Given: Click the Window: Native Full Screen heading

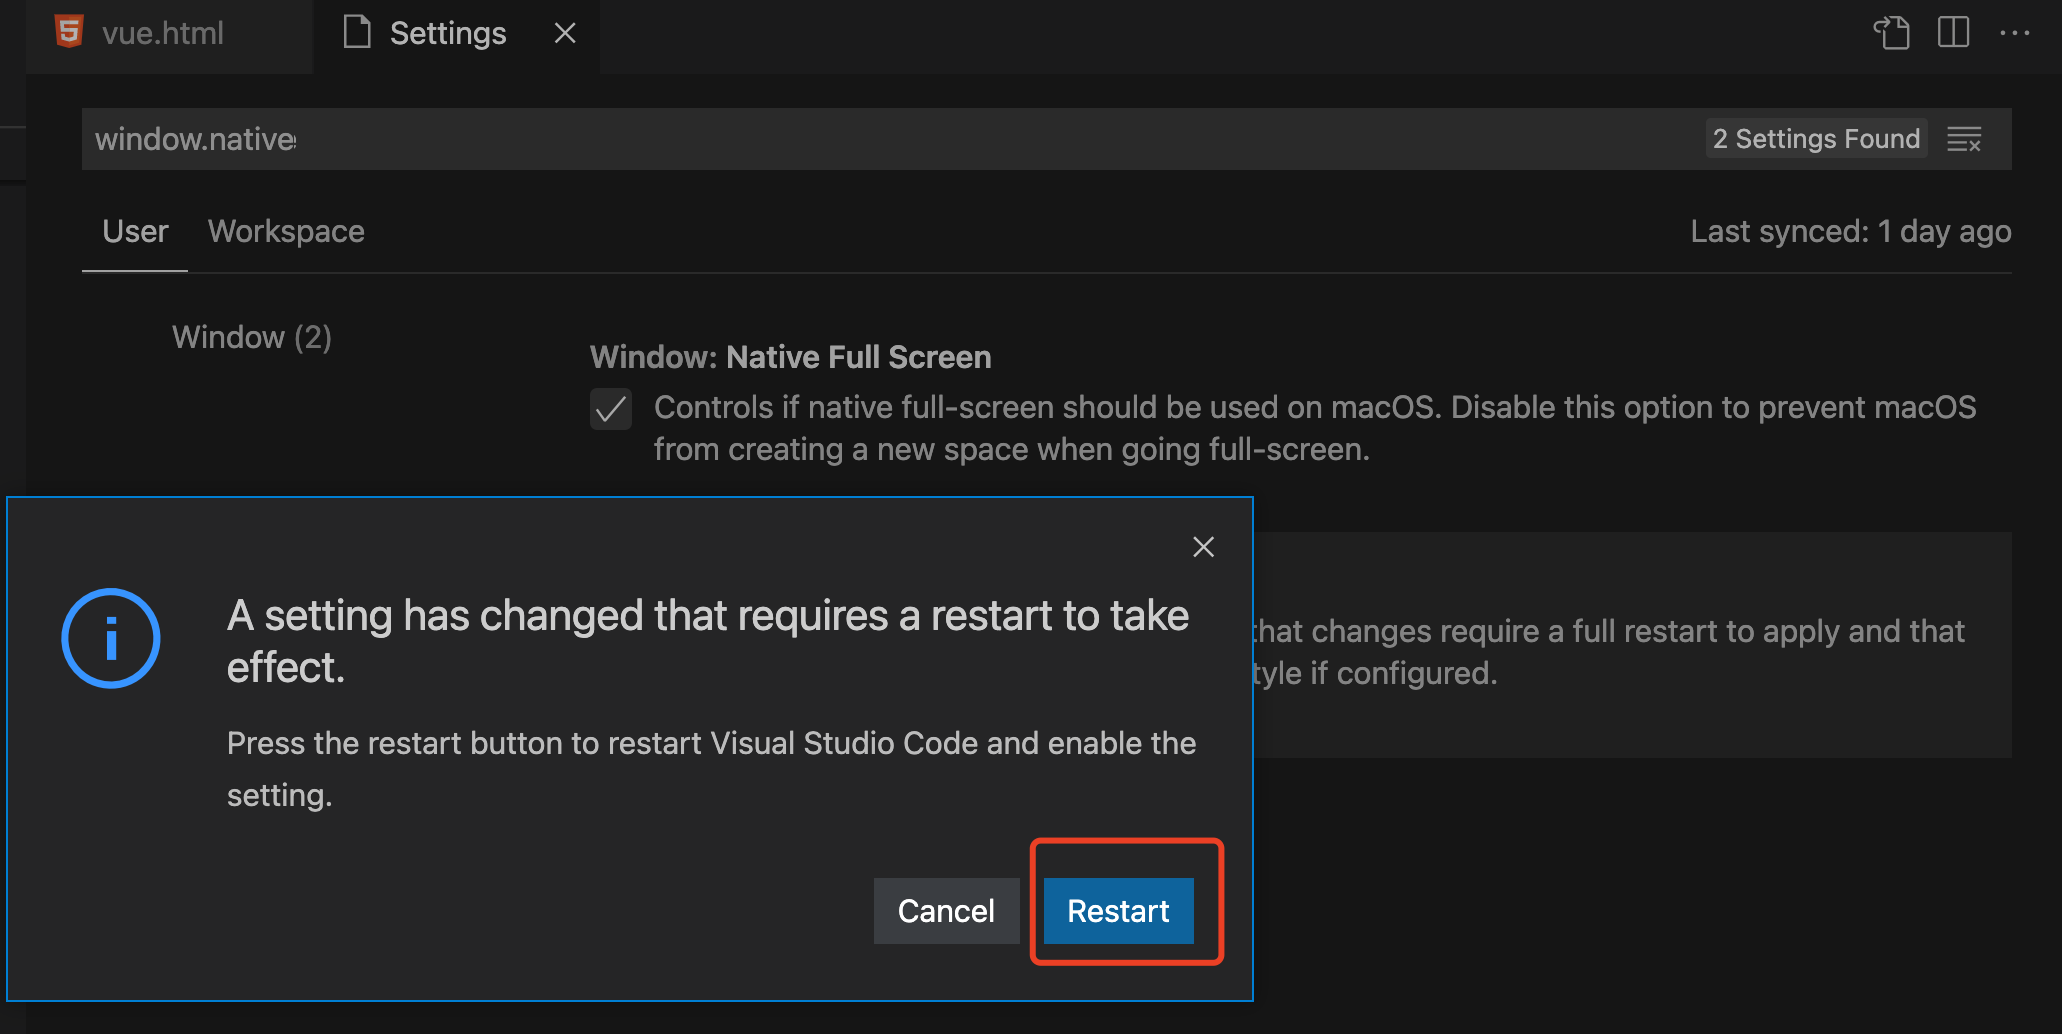Looking at the screenshot, I should pos(790,357).
